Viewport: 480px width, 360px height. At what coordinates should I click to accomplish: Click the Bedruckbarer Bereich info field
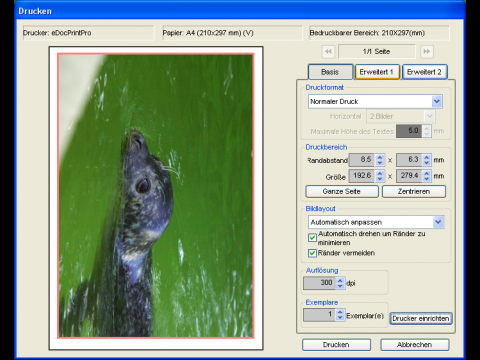tap(379, 33)
